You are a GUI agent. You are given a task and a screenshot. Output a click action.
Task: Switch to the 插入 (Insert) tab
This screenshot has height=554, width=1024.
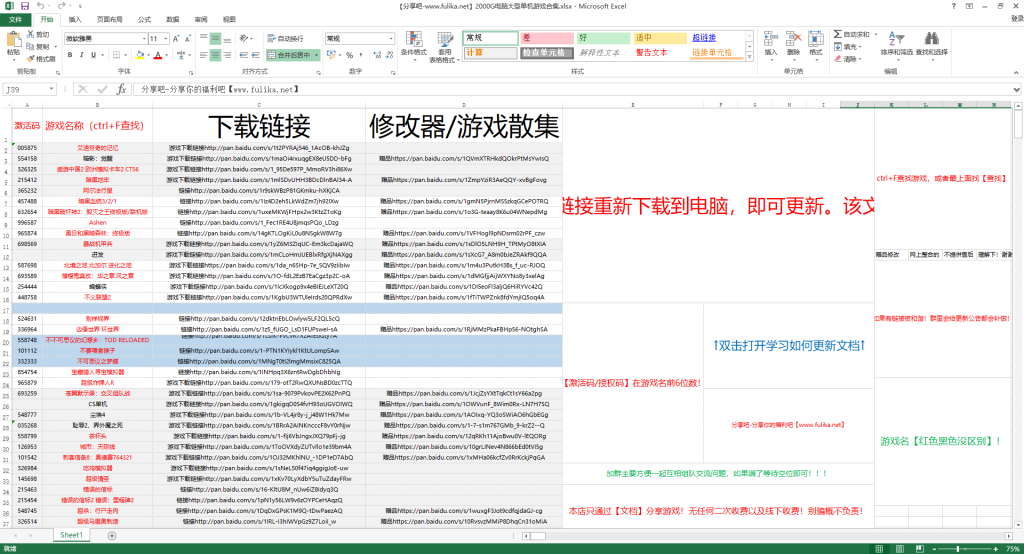[x=75, y=20]
